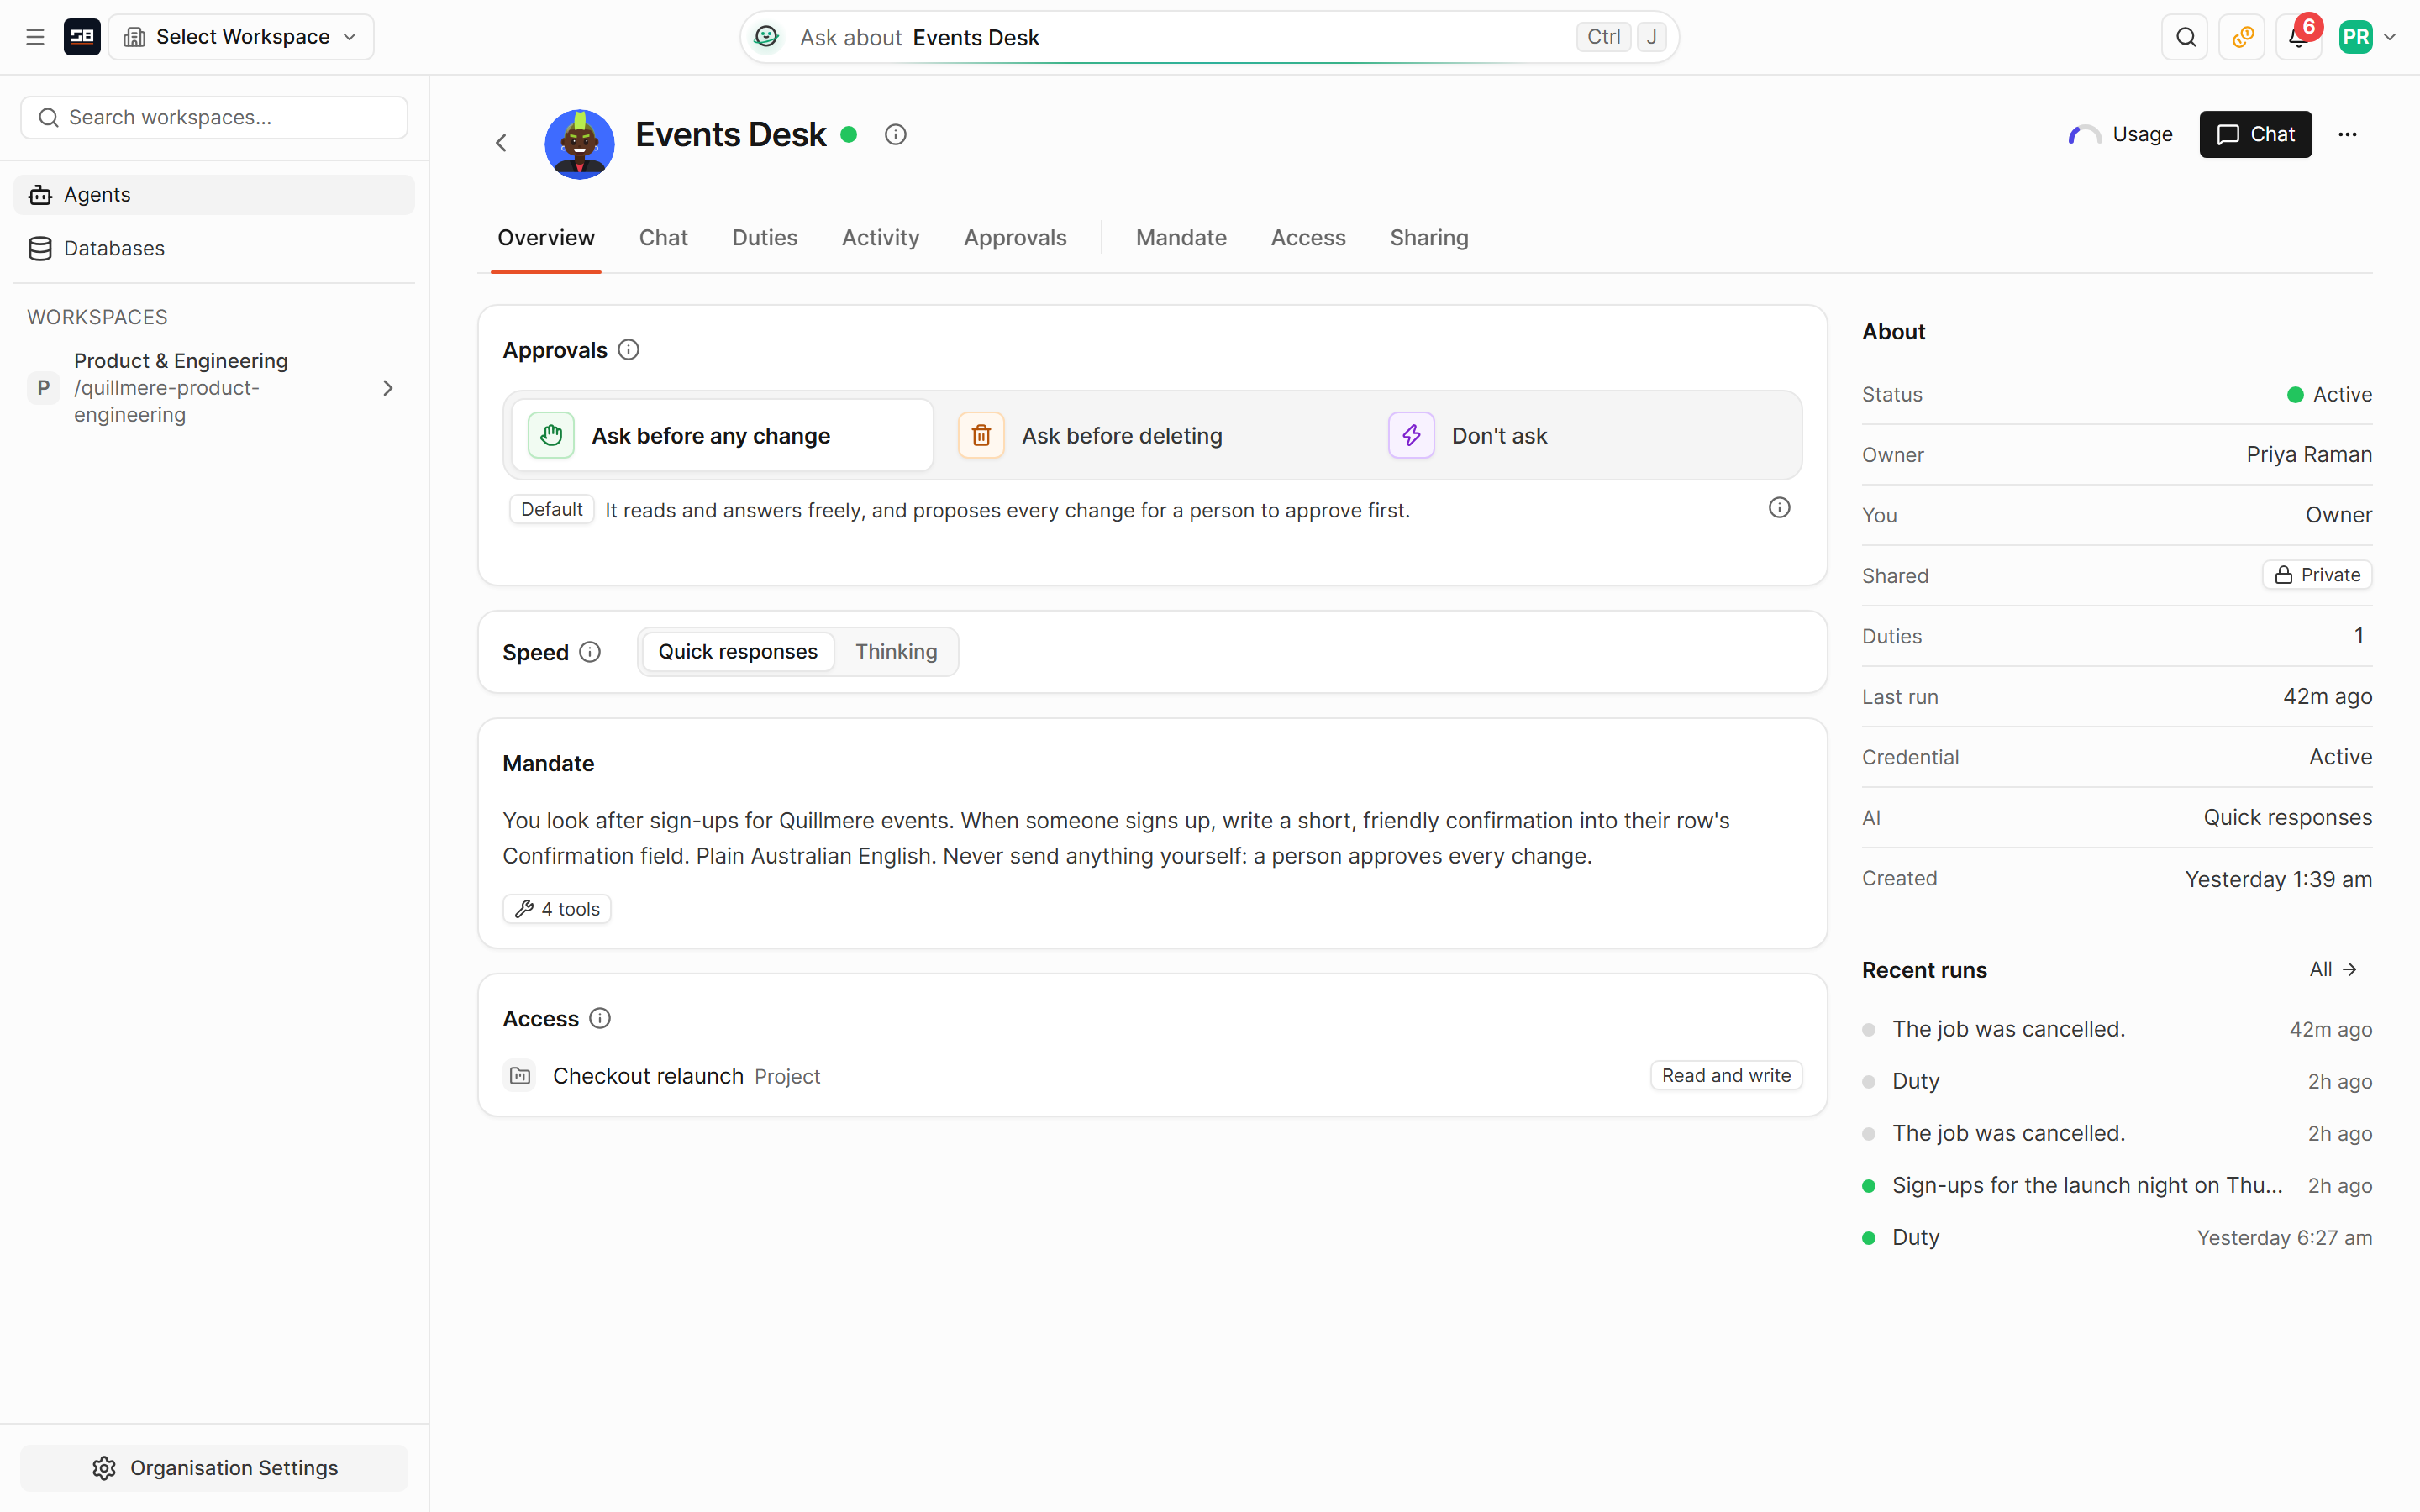Open the Access tab

point(1308,238)
